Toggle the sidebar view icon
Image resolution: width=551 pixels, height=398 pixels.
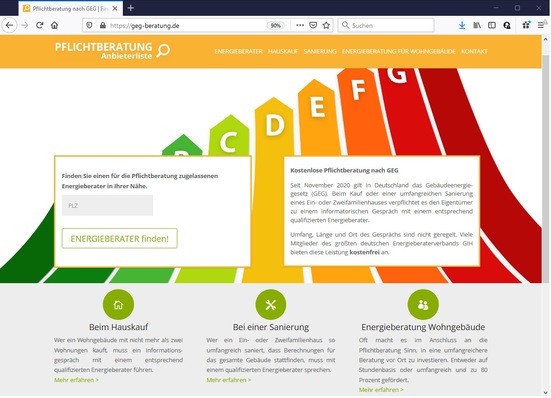pos(492,25)
